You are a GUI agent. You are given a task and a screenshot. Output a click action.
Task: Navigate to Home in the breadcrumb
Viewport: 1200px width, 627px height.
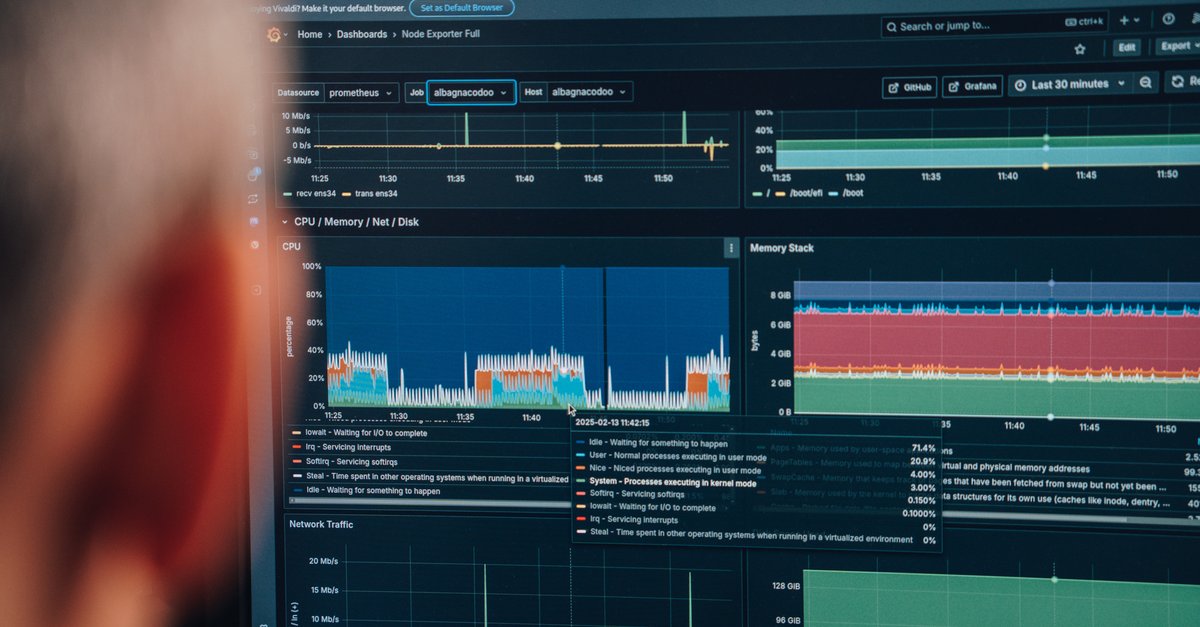pos(310,34)
